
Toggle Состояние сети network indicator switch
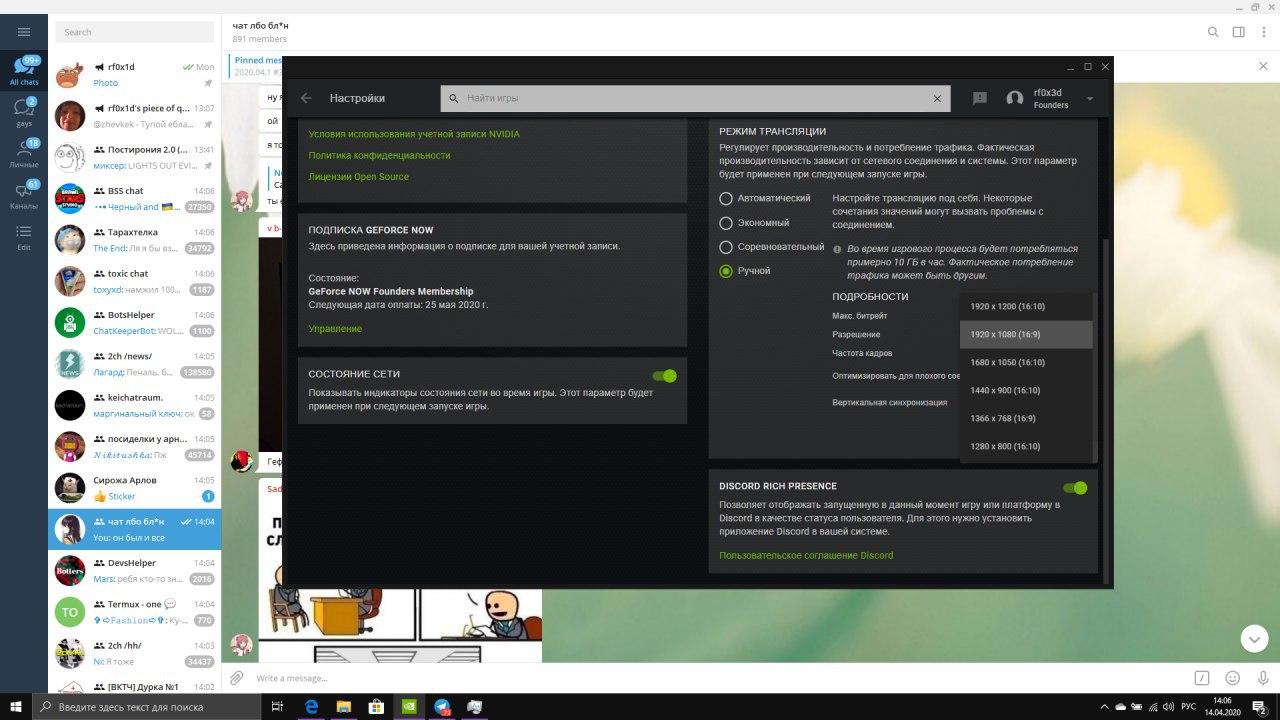[x=664, y=376]
